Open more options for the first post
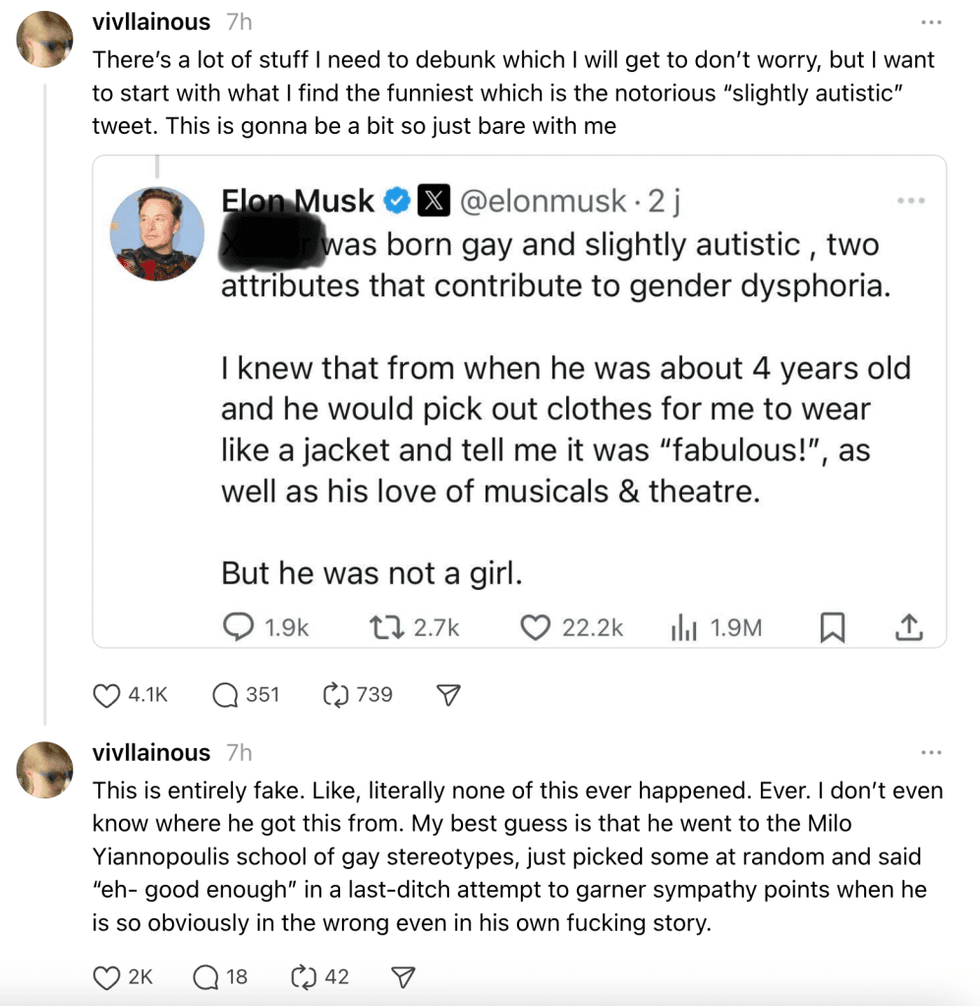 click(x=932, y=22)
